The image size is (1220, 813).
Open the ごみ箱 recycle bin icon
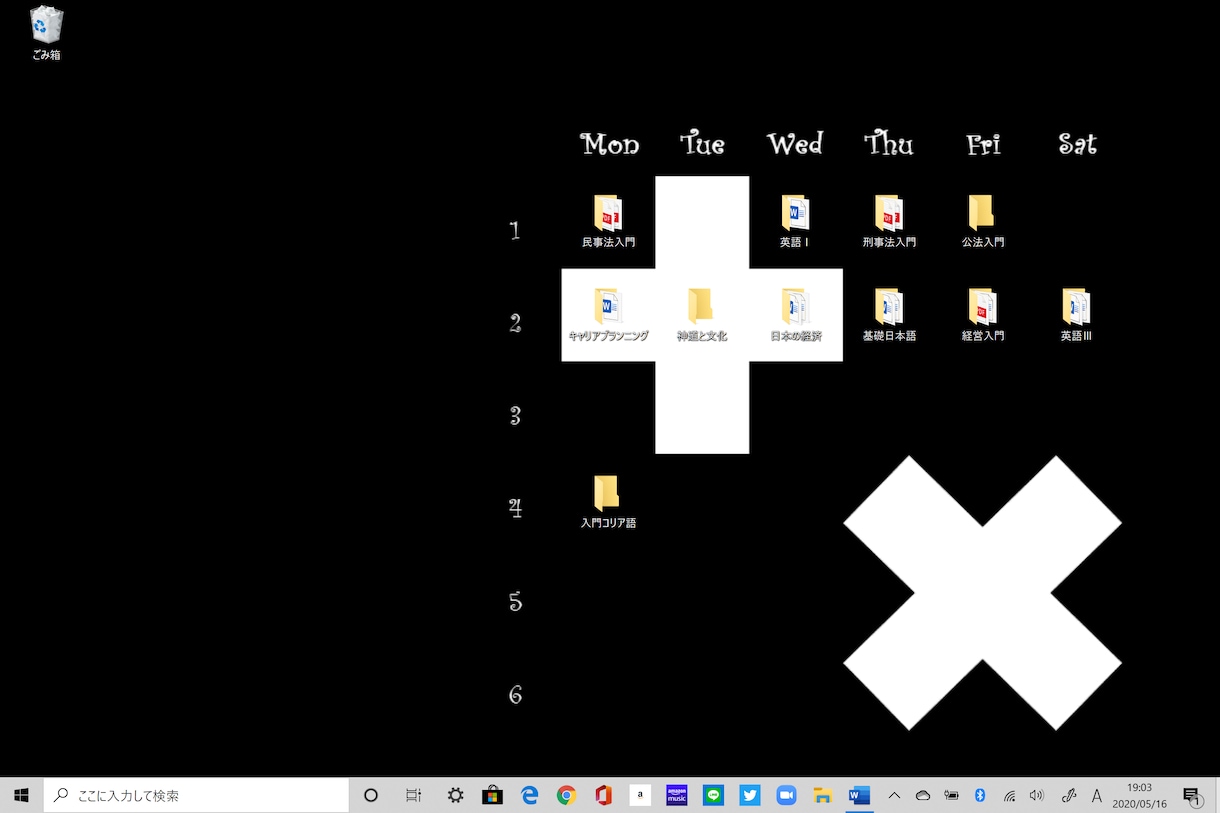coord(46,33)
